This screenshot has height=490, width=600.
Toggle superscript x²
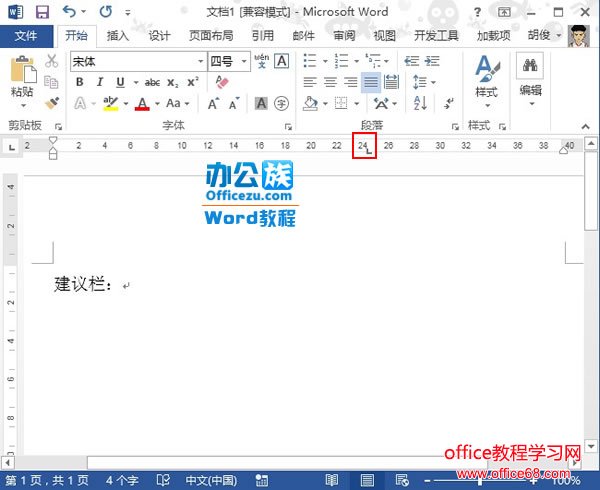pyautogui.click(x=193, y=82)
